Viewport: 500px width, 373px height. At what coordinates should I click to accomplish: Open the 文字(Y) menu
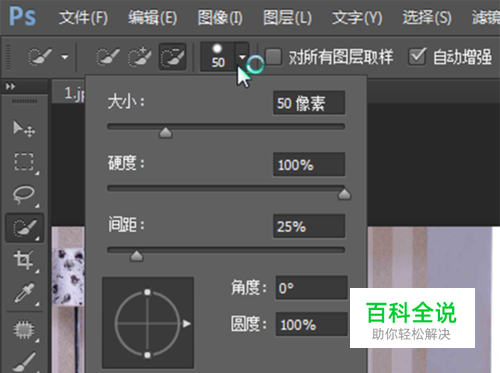pyautogui.click(x=357, y=18)
